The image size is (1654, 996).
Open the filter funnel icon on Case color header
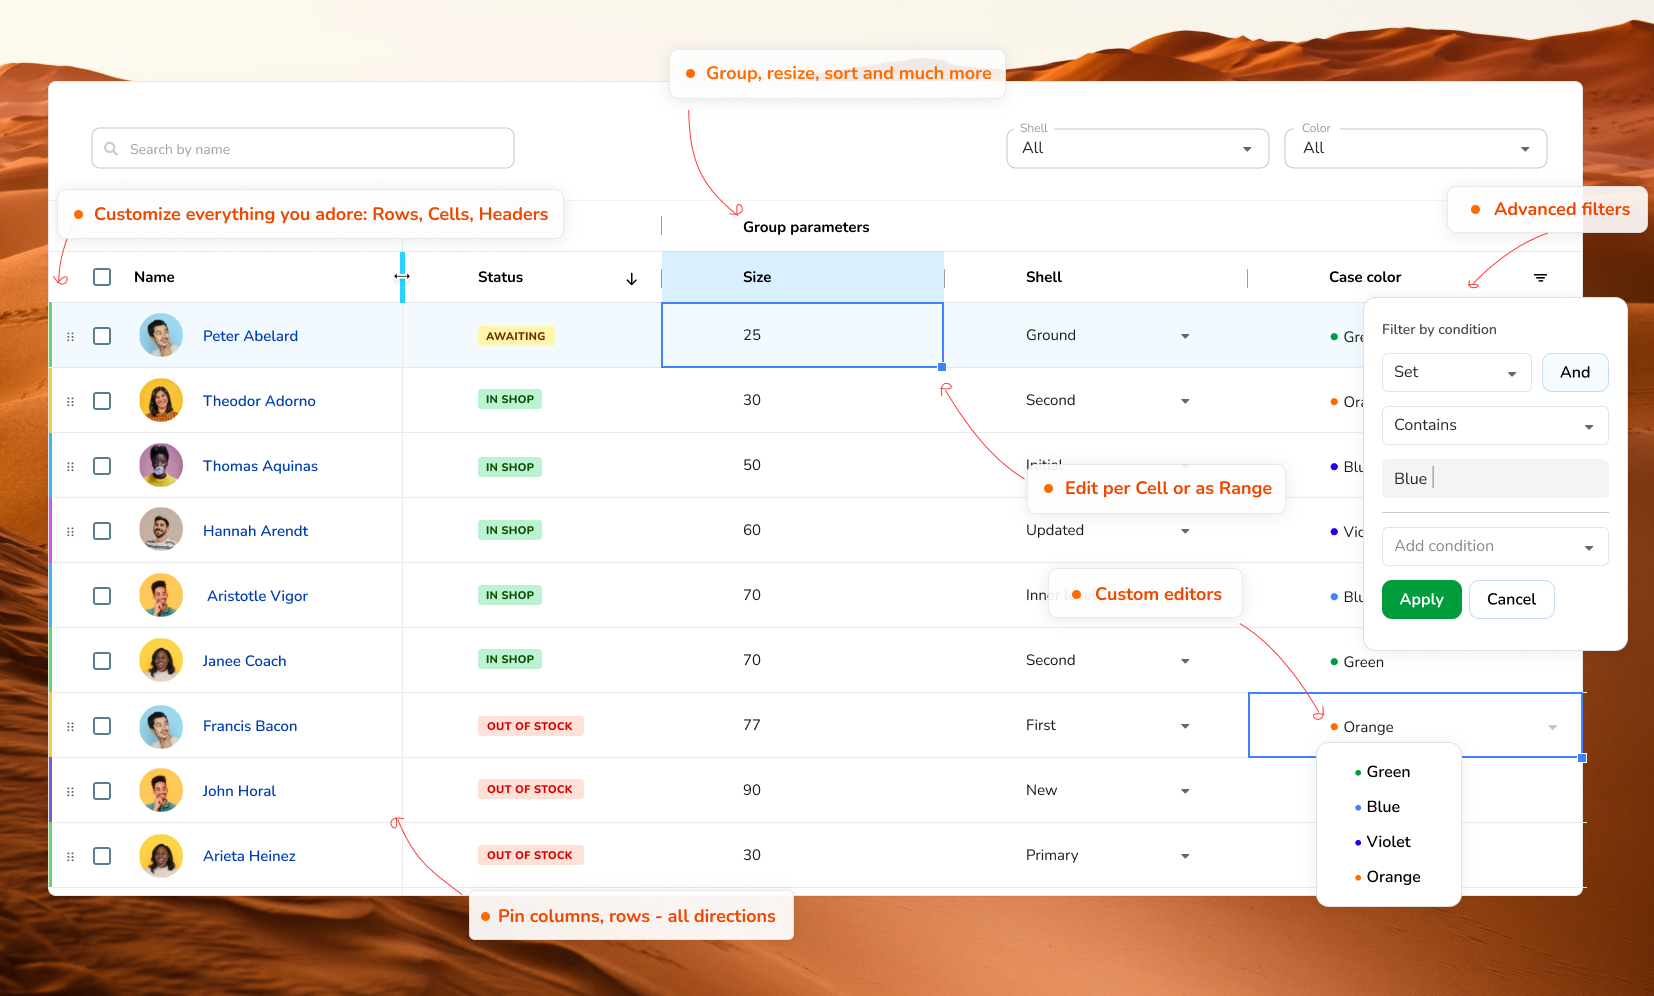click(1539, 277)
